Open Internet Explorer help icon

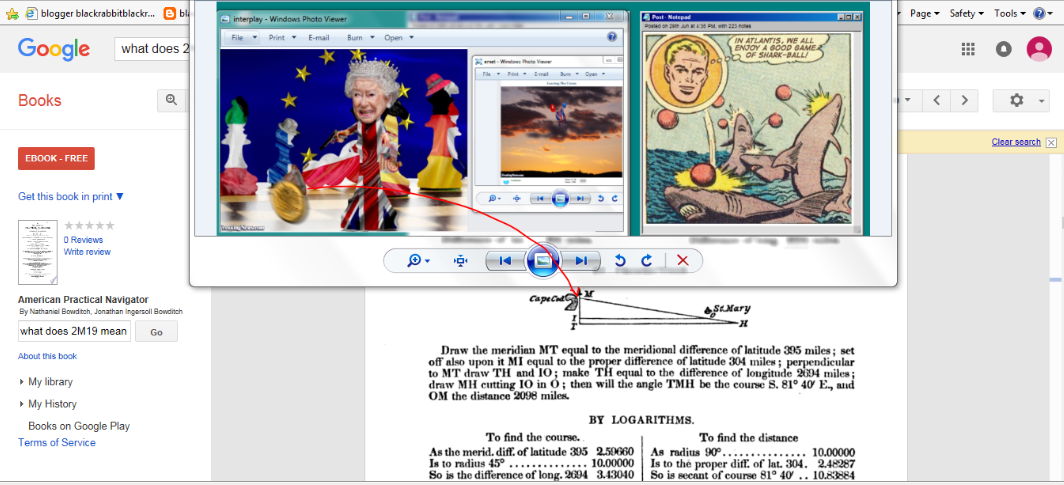[x=1039, y=13]
